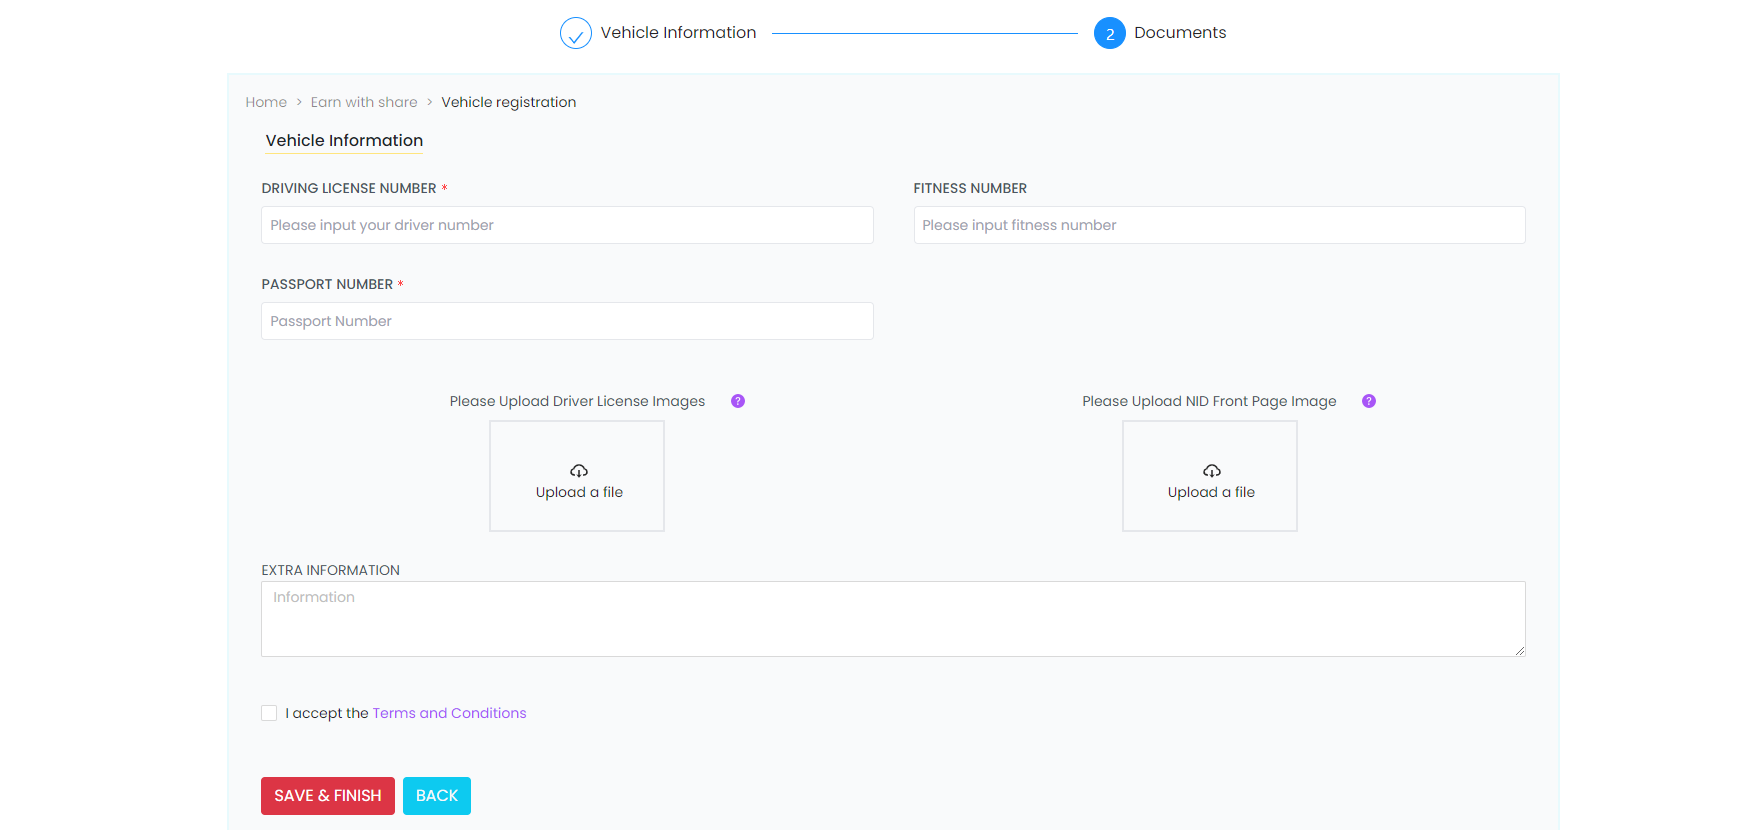Screen dimensions: 1764x830
Task: Click Upload a file box for Driver License
Action: [577, 476]
